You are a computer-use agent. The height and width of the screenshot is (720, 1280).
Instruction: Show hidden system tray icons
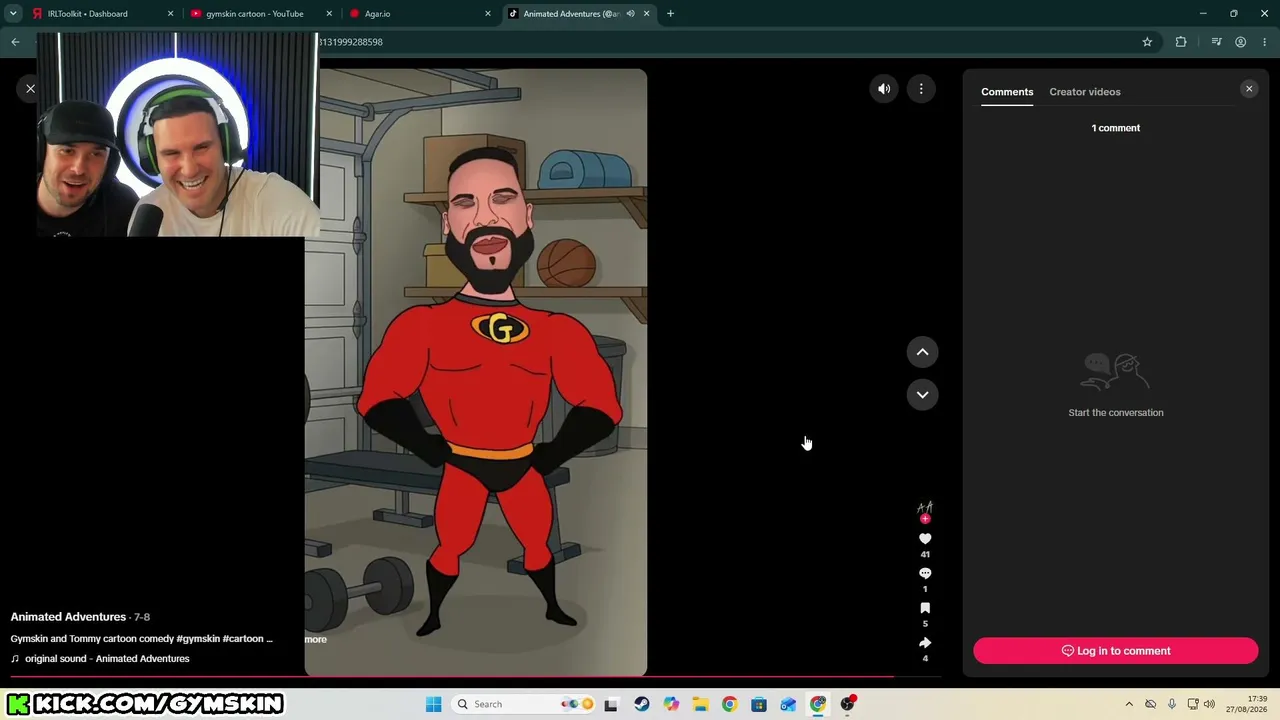tap(1129, 704)
